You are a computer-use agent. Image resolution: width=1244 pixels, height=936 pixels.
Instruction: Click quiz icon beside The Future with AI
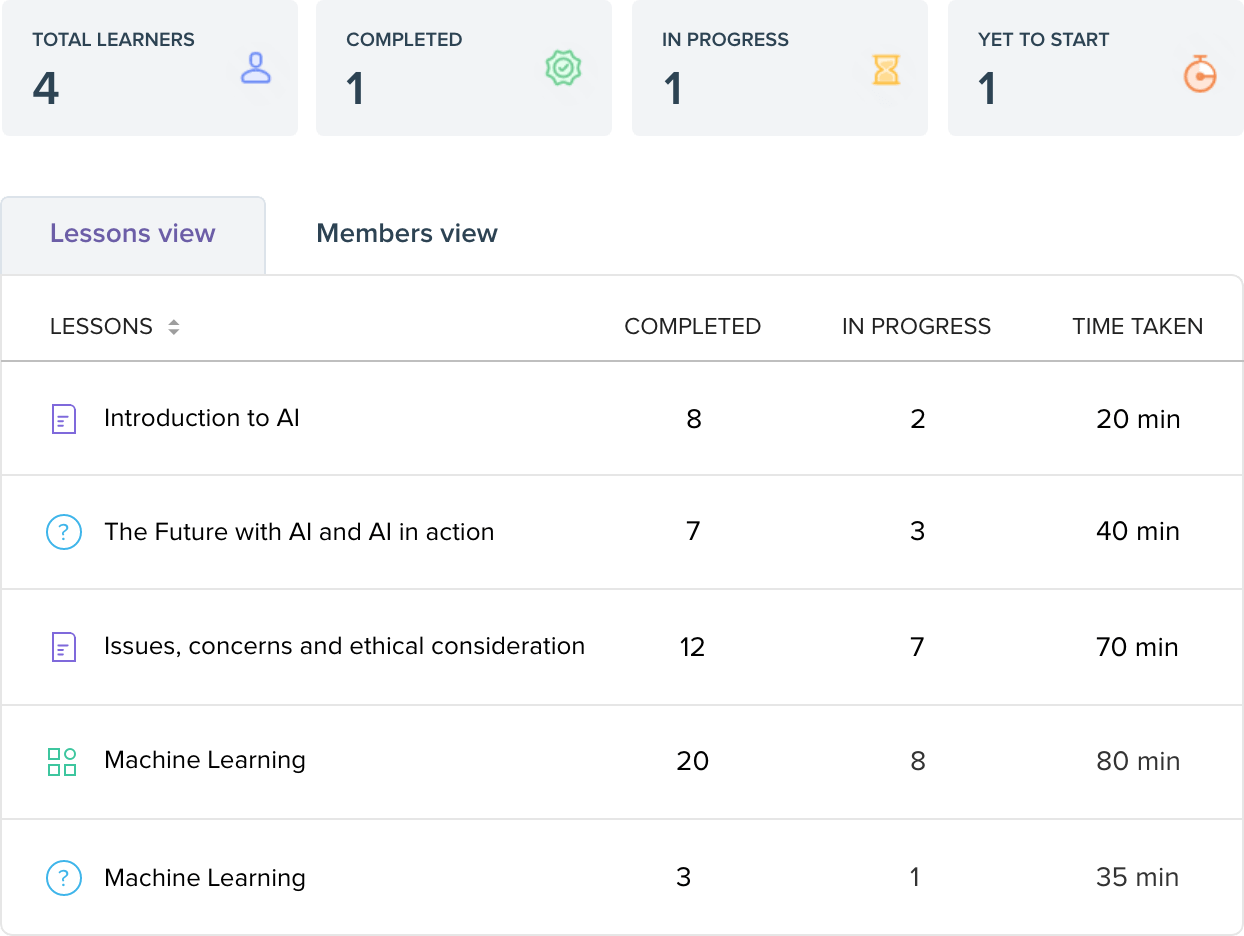coord(63,532)
